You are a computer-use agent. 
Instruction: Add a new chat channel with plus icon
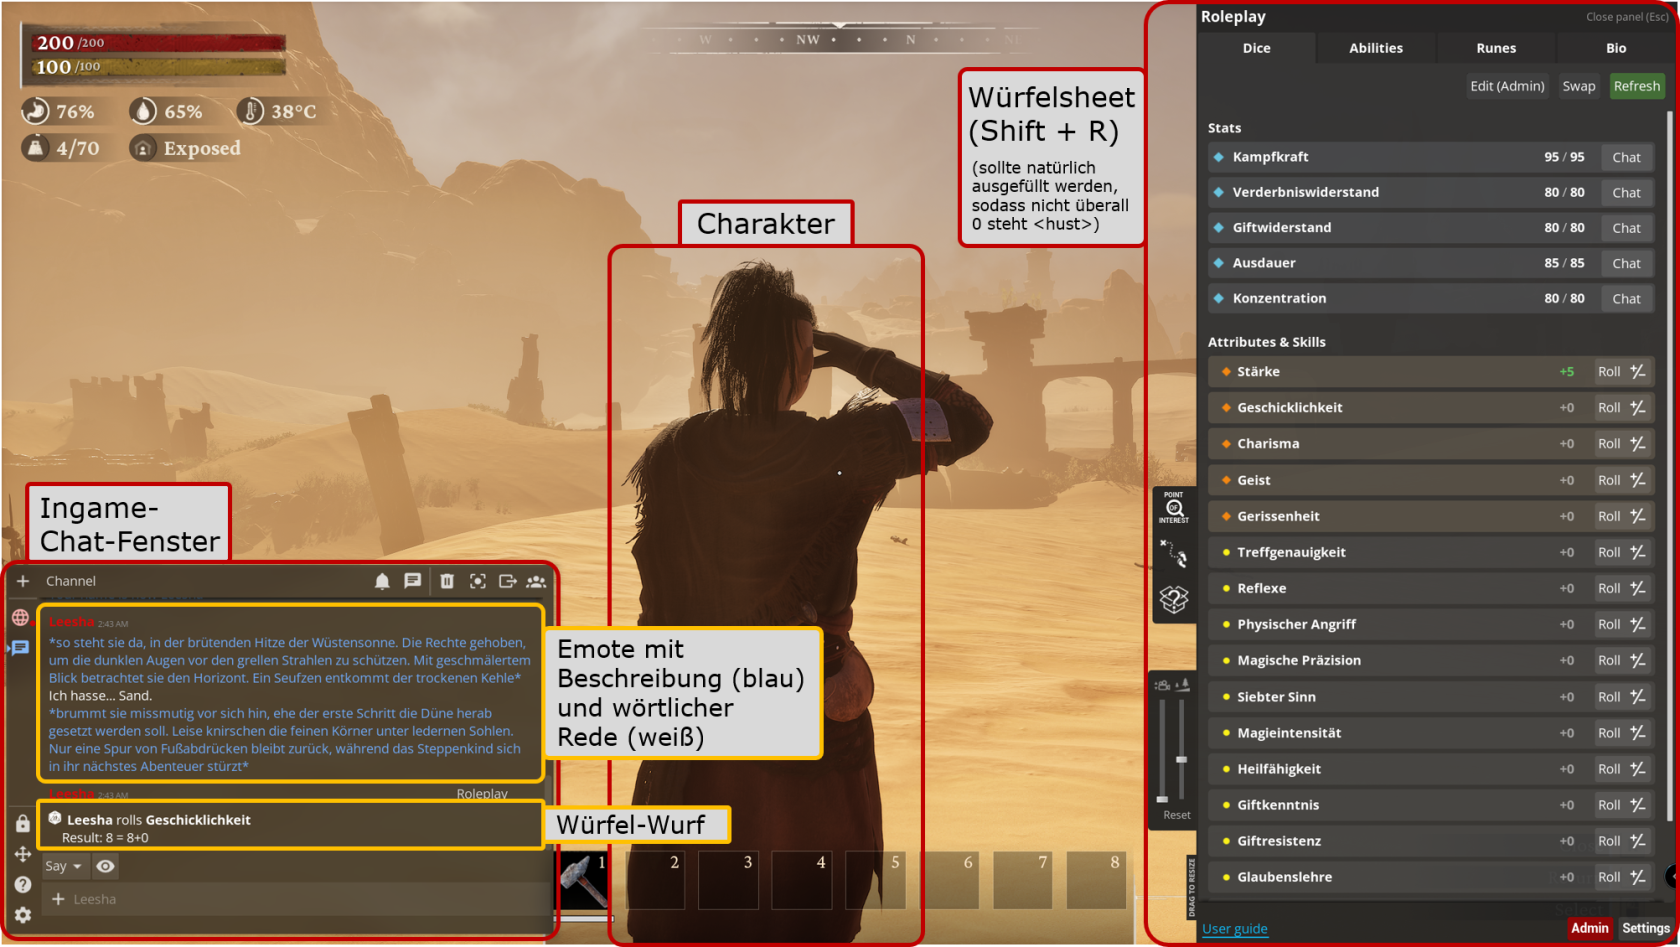(23, 581)
